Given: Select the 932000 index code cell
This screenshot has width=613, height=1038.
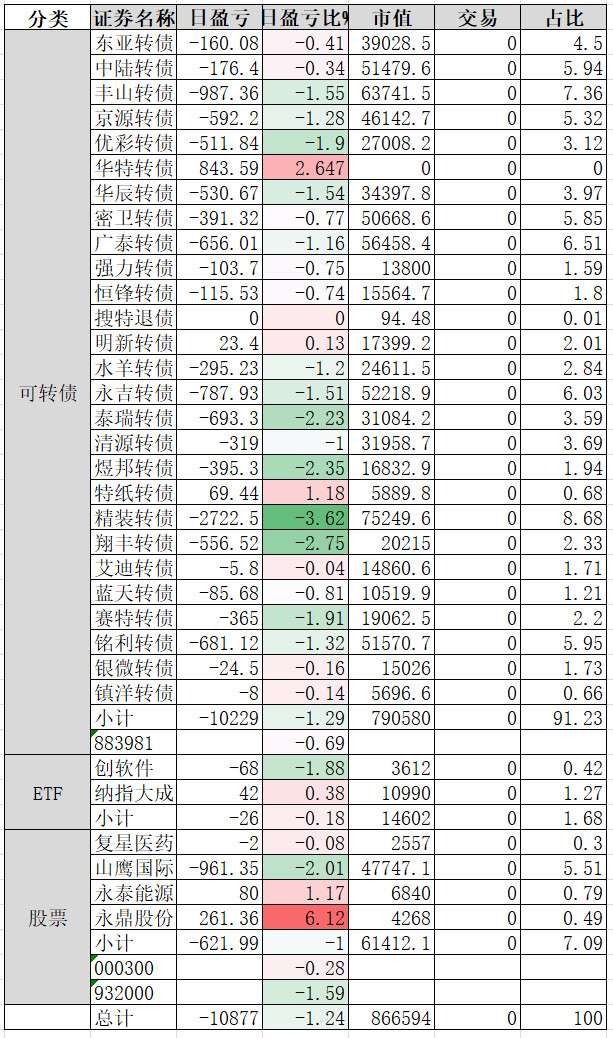Looking at the screenshot, I should click(133, 993).
